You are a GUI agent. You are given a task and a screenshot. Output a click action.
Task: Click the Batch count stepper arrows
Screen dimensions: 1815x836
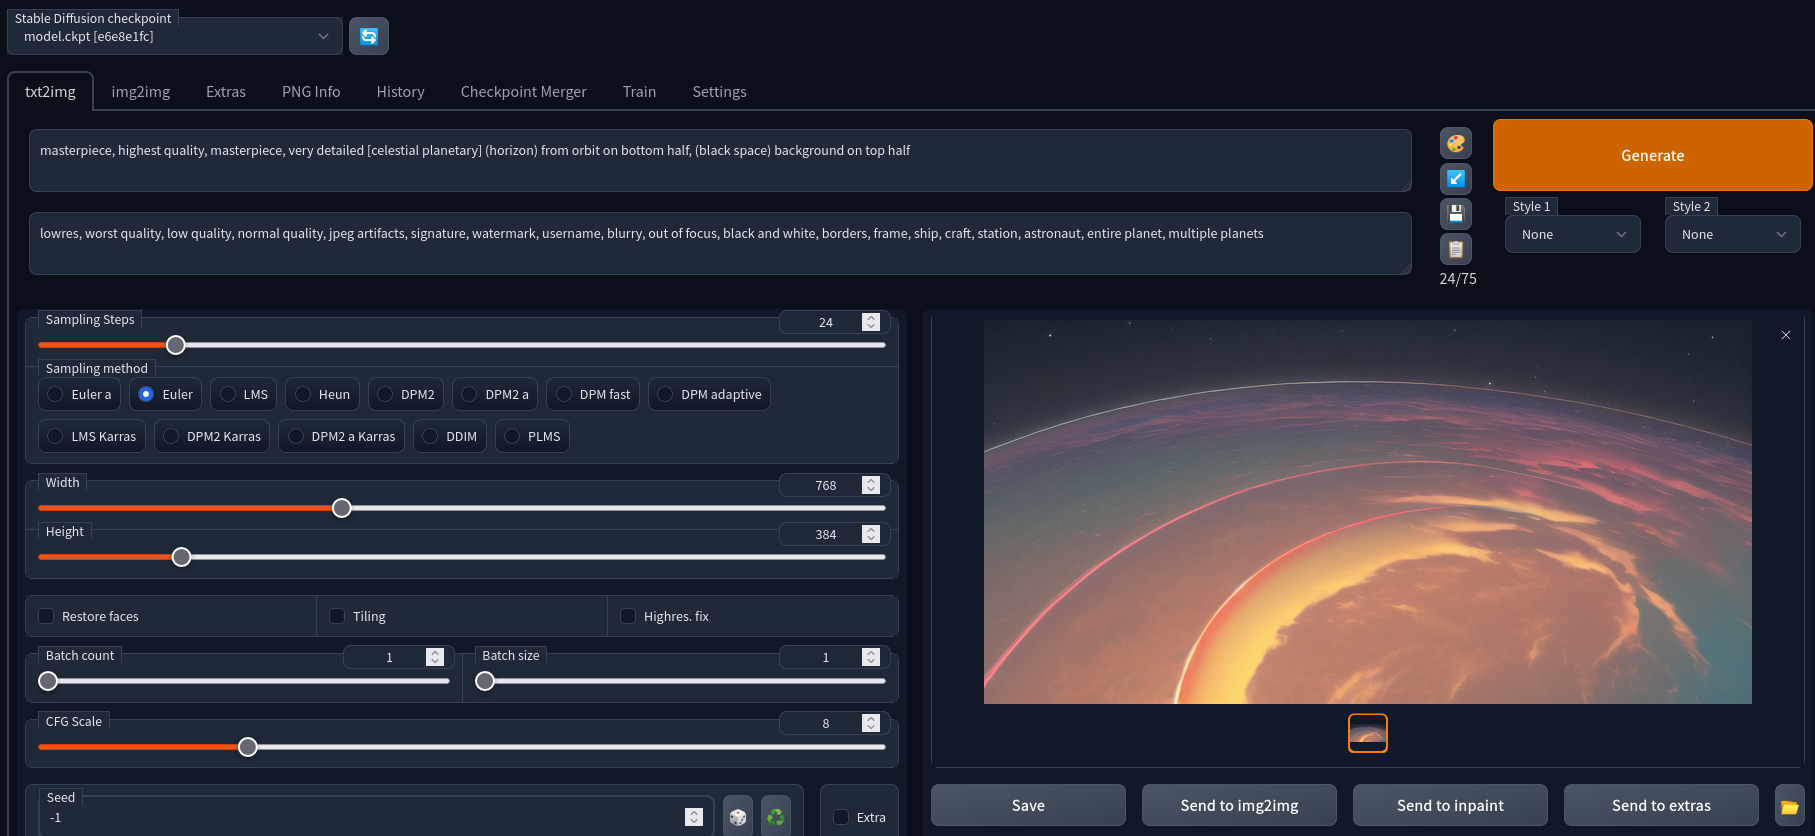tap(434, 657)
